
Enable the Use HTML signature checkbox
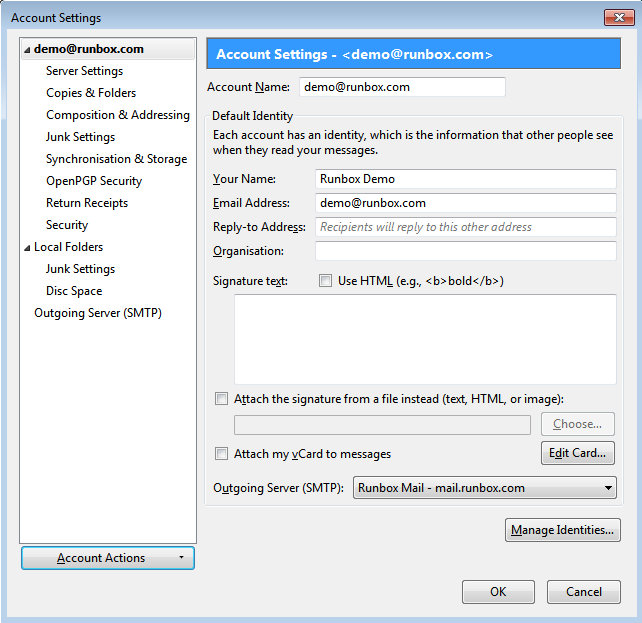point(325,281)
